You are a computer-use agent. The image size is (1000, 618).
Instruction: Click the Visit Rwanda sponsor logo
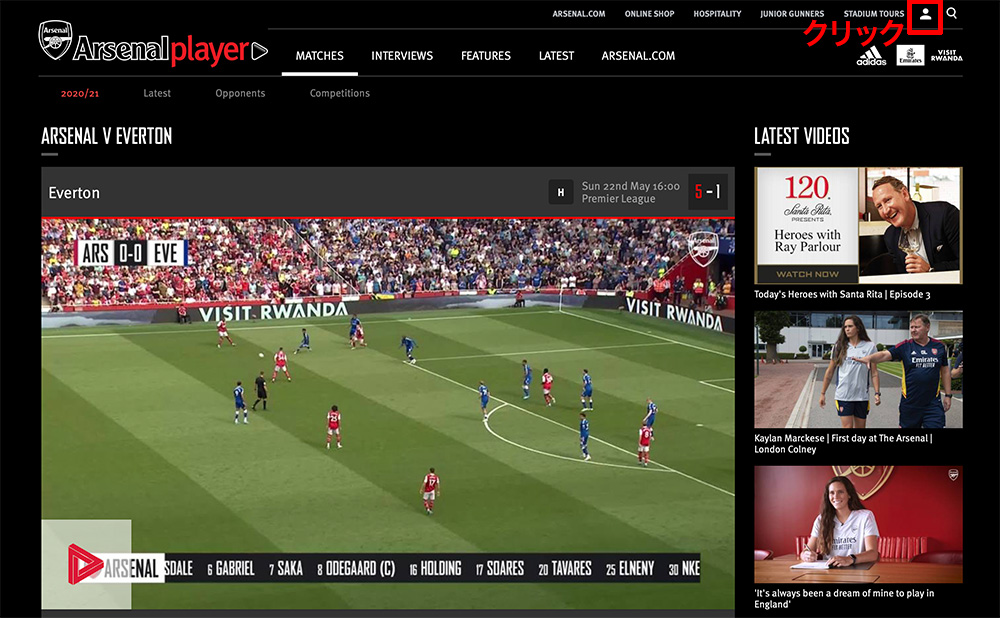click(x=946, y=55)
